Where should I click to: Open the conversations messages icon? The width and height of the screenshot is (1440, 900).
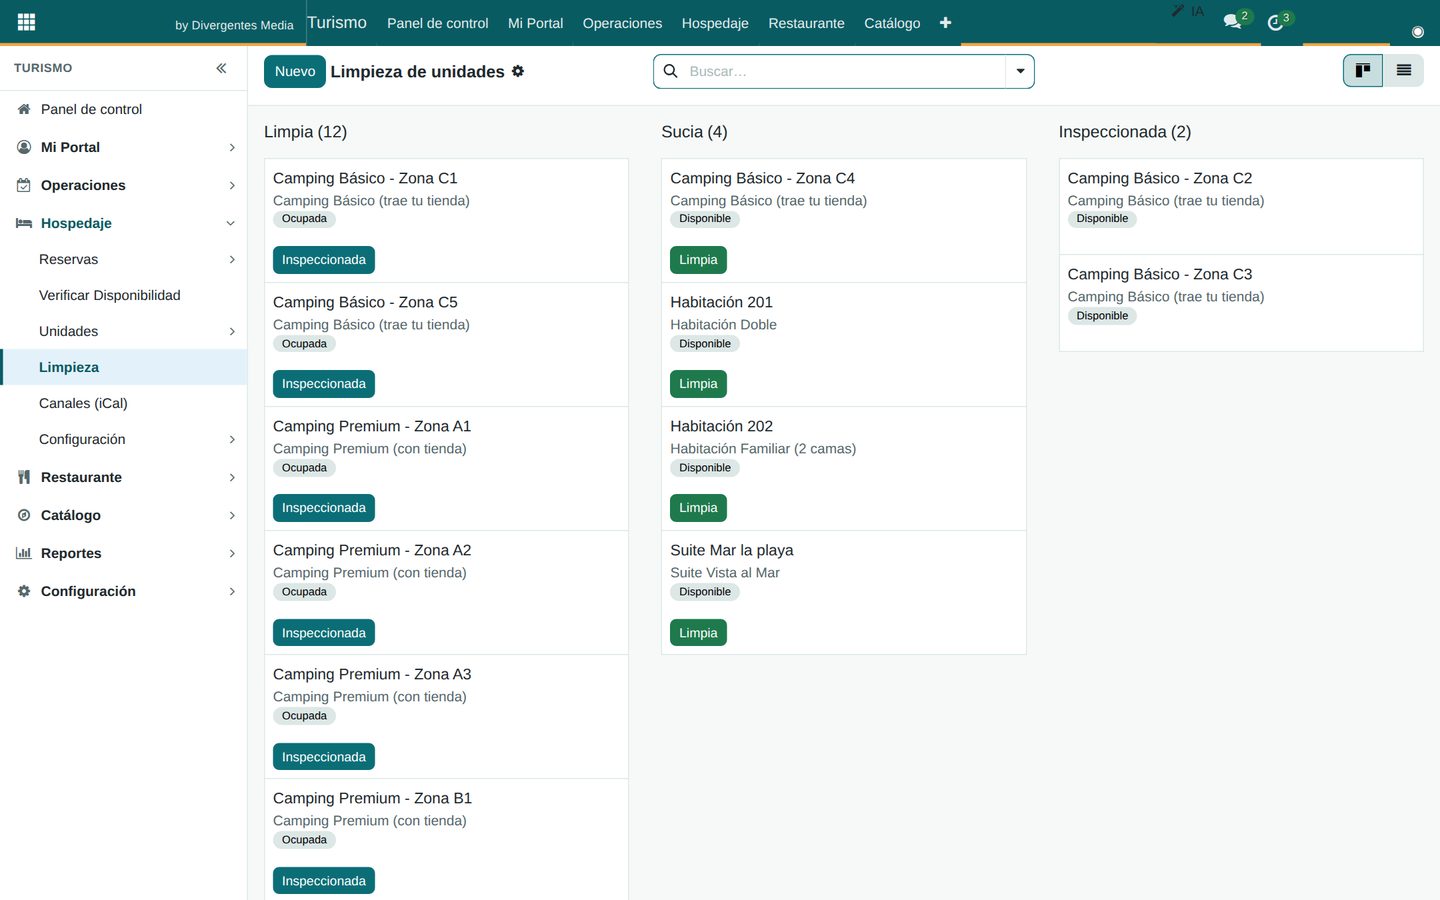1232,21
